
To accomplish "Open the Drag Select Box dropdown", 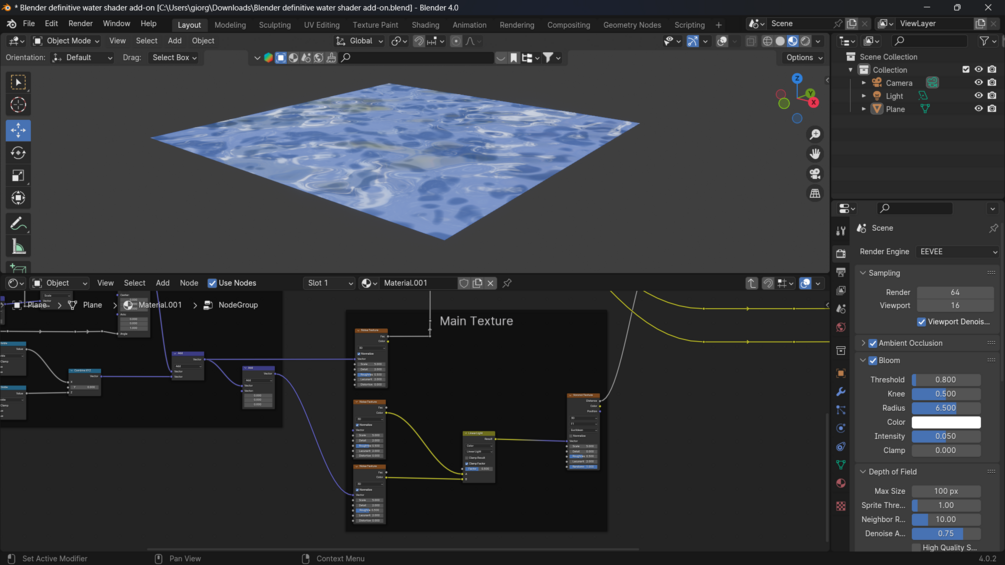I will [174, 58].
